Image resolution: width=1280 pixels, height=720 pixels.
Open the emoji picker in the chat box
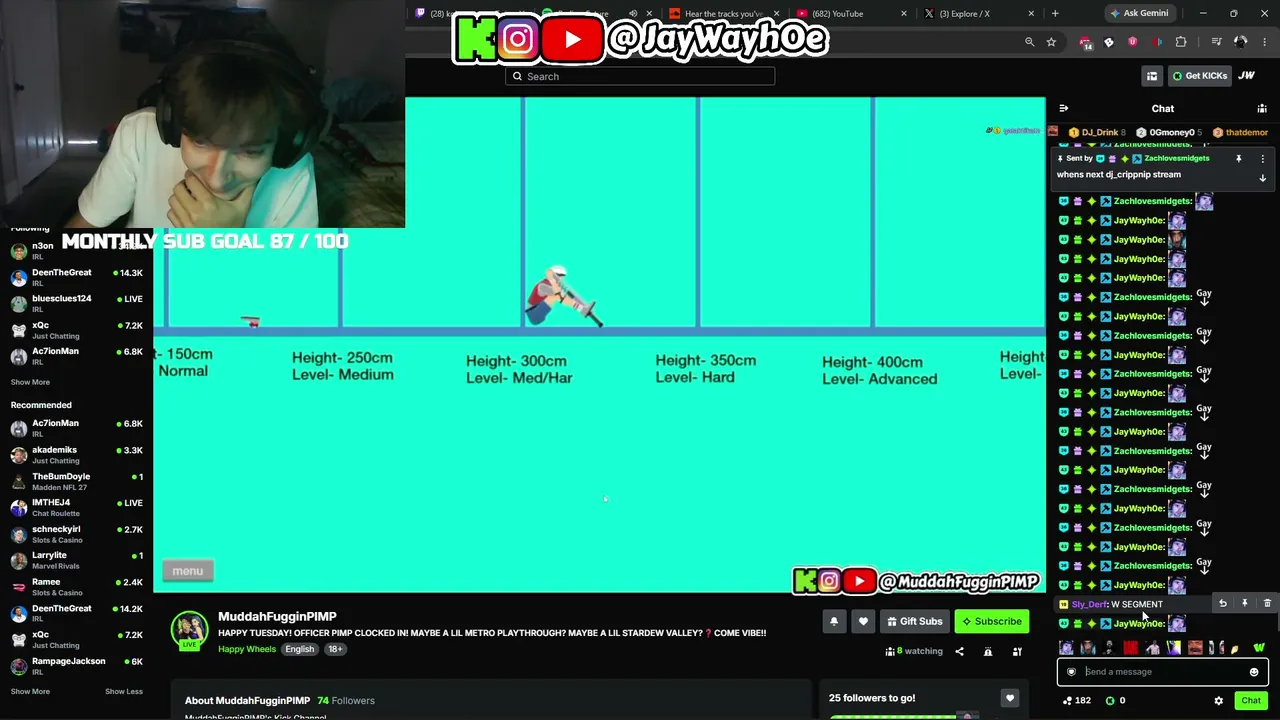point(1254,672)
